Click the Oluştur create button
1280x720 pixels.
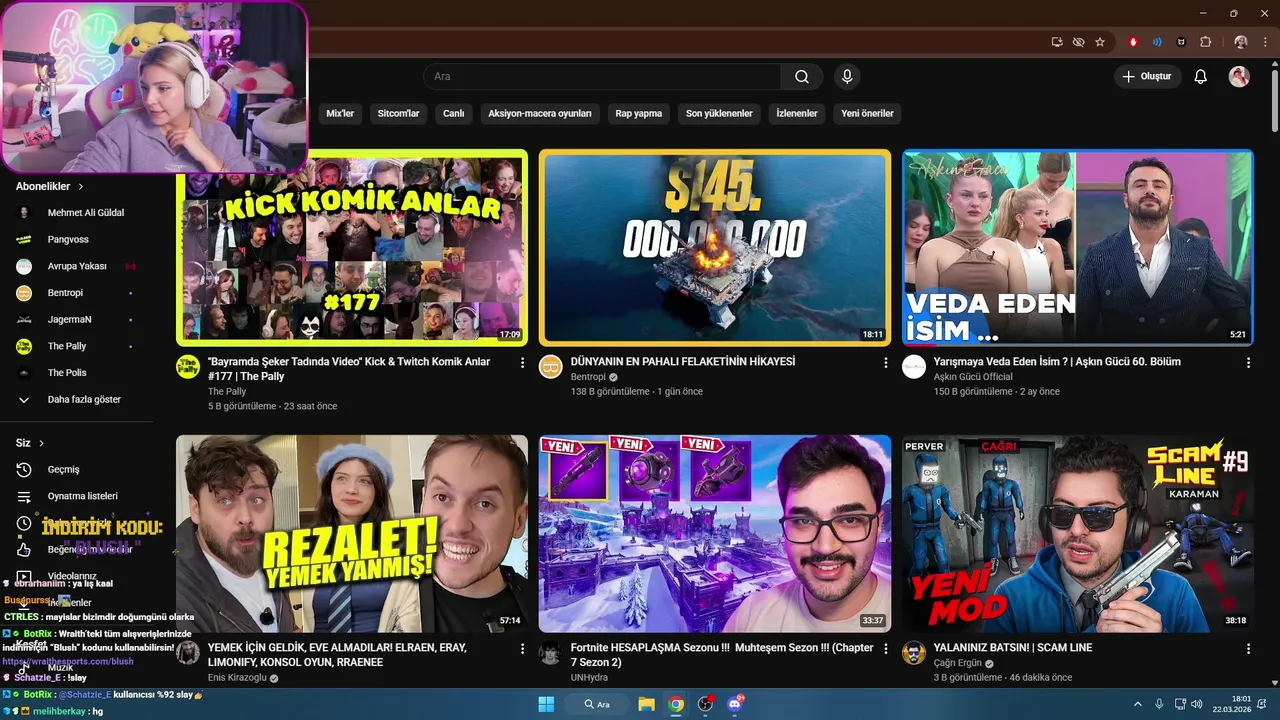(x=1148, y=77)
